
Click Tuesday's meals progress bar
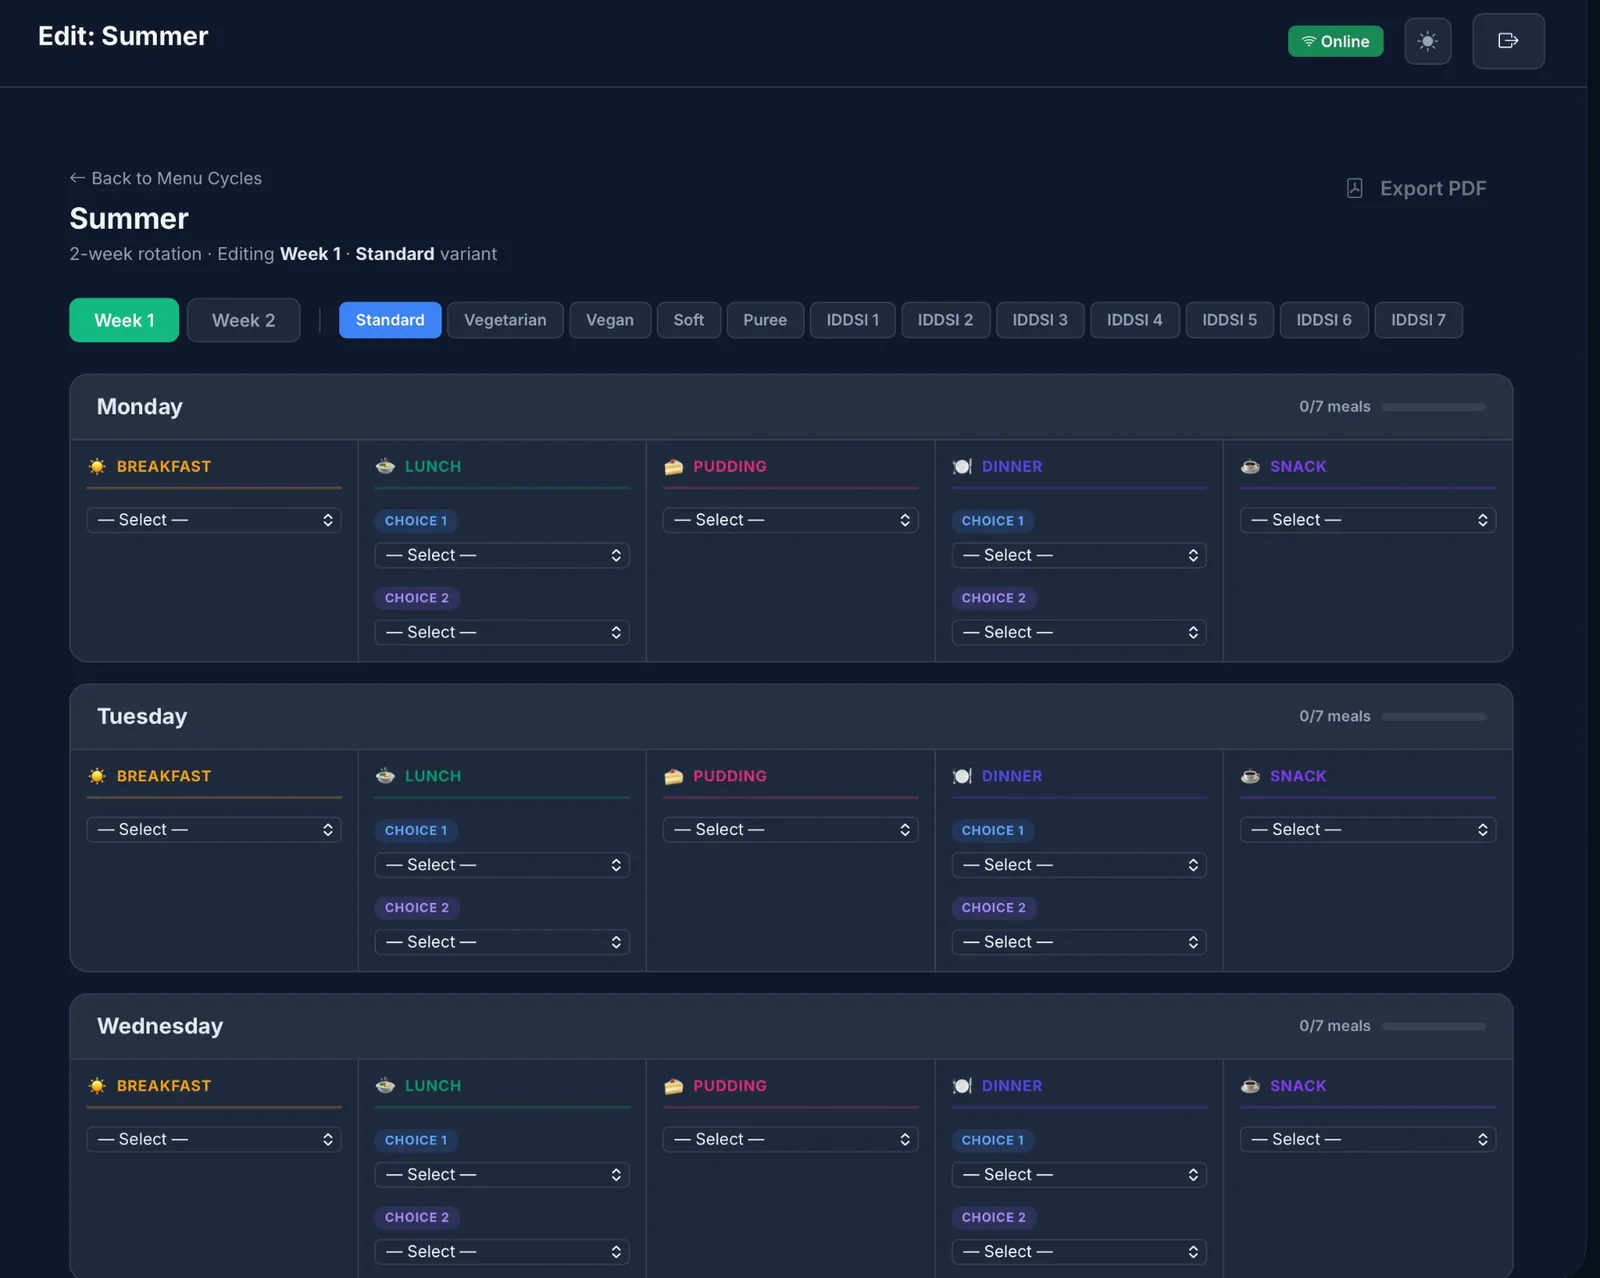1434,717
